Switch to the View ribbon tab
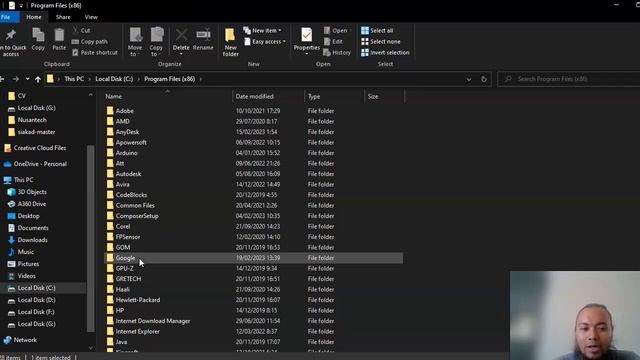 click(91, 17)
